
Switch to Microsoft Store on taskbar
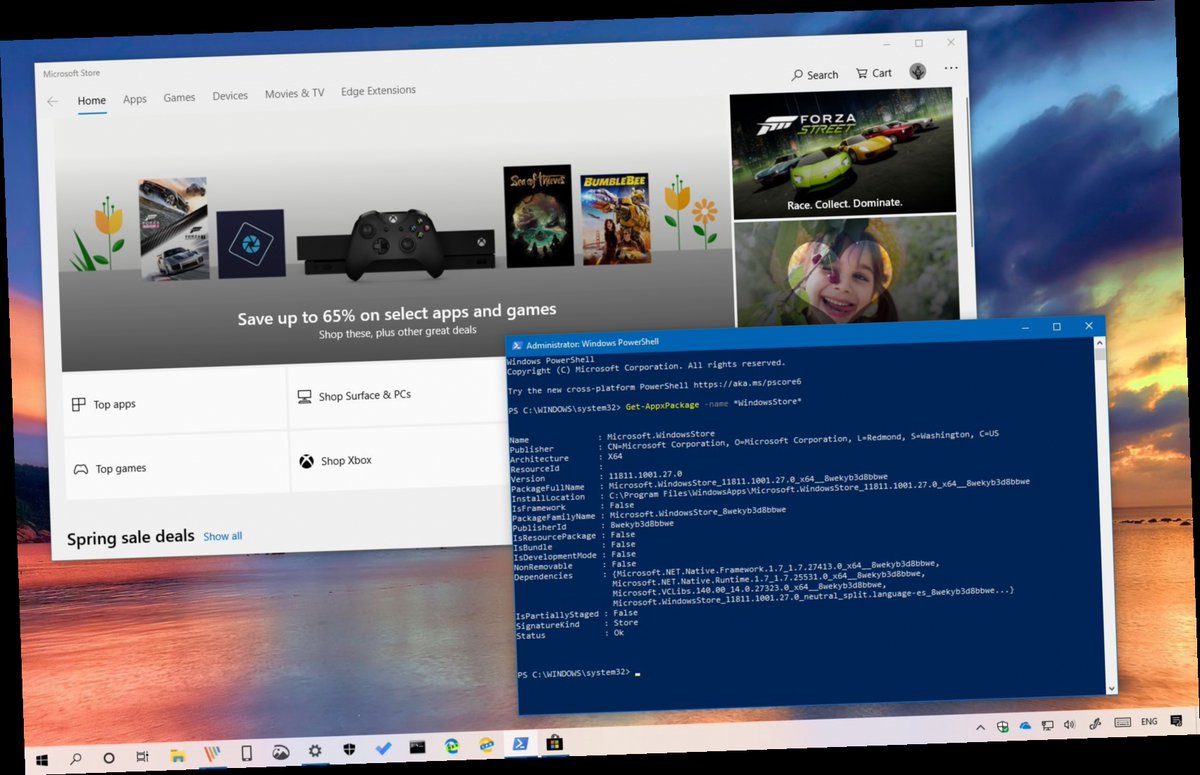(553, 743)
